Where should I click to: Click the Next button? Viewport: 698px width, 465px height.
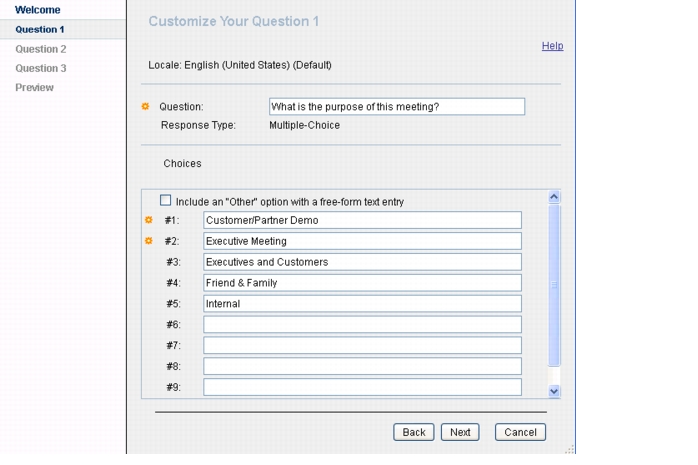460,432
